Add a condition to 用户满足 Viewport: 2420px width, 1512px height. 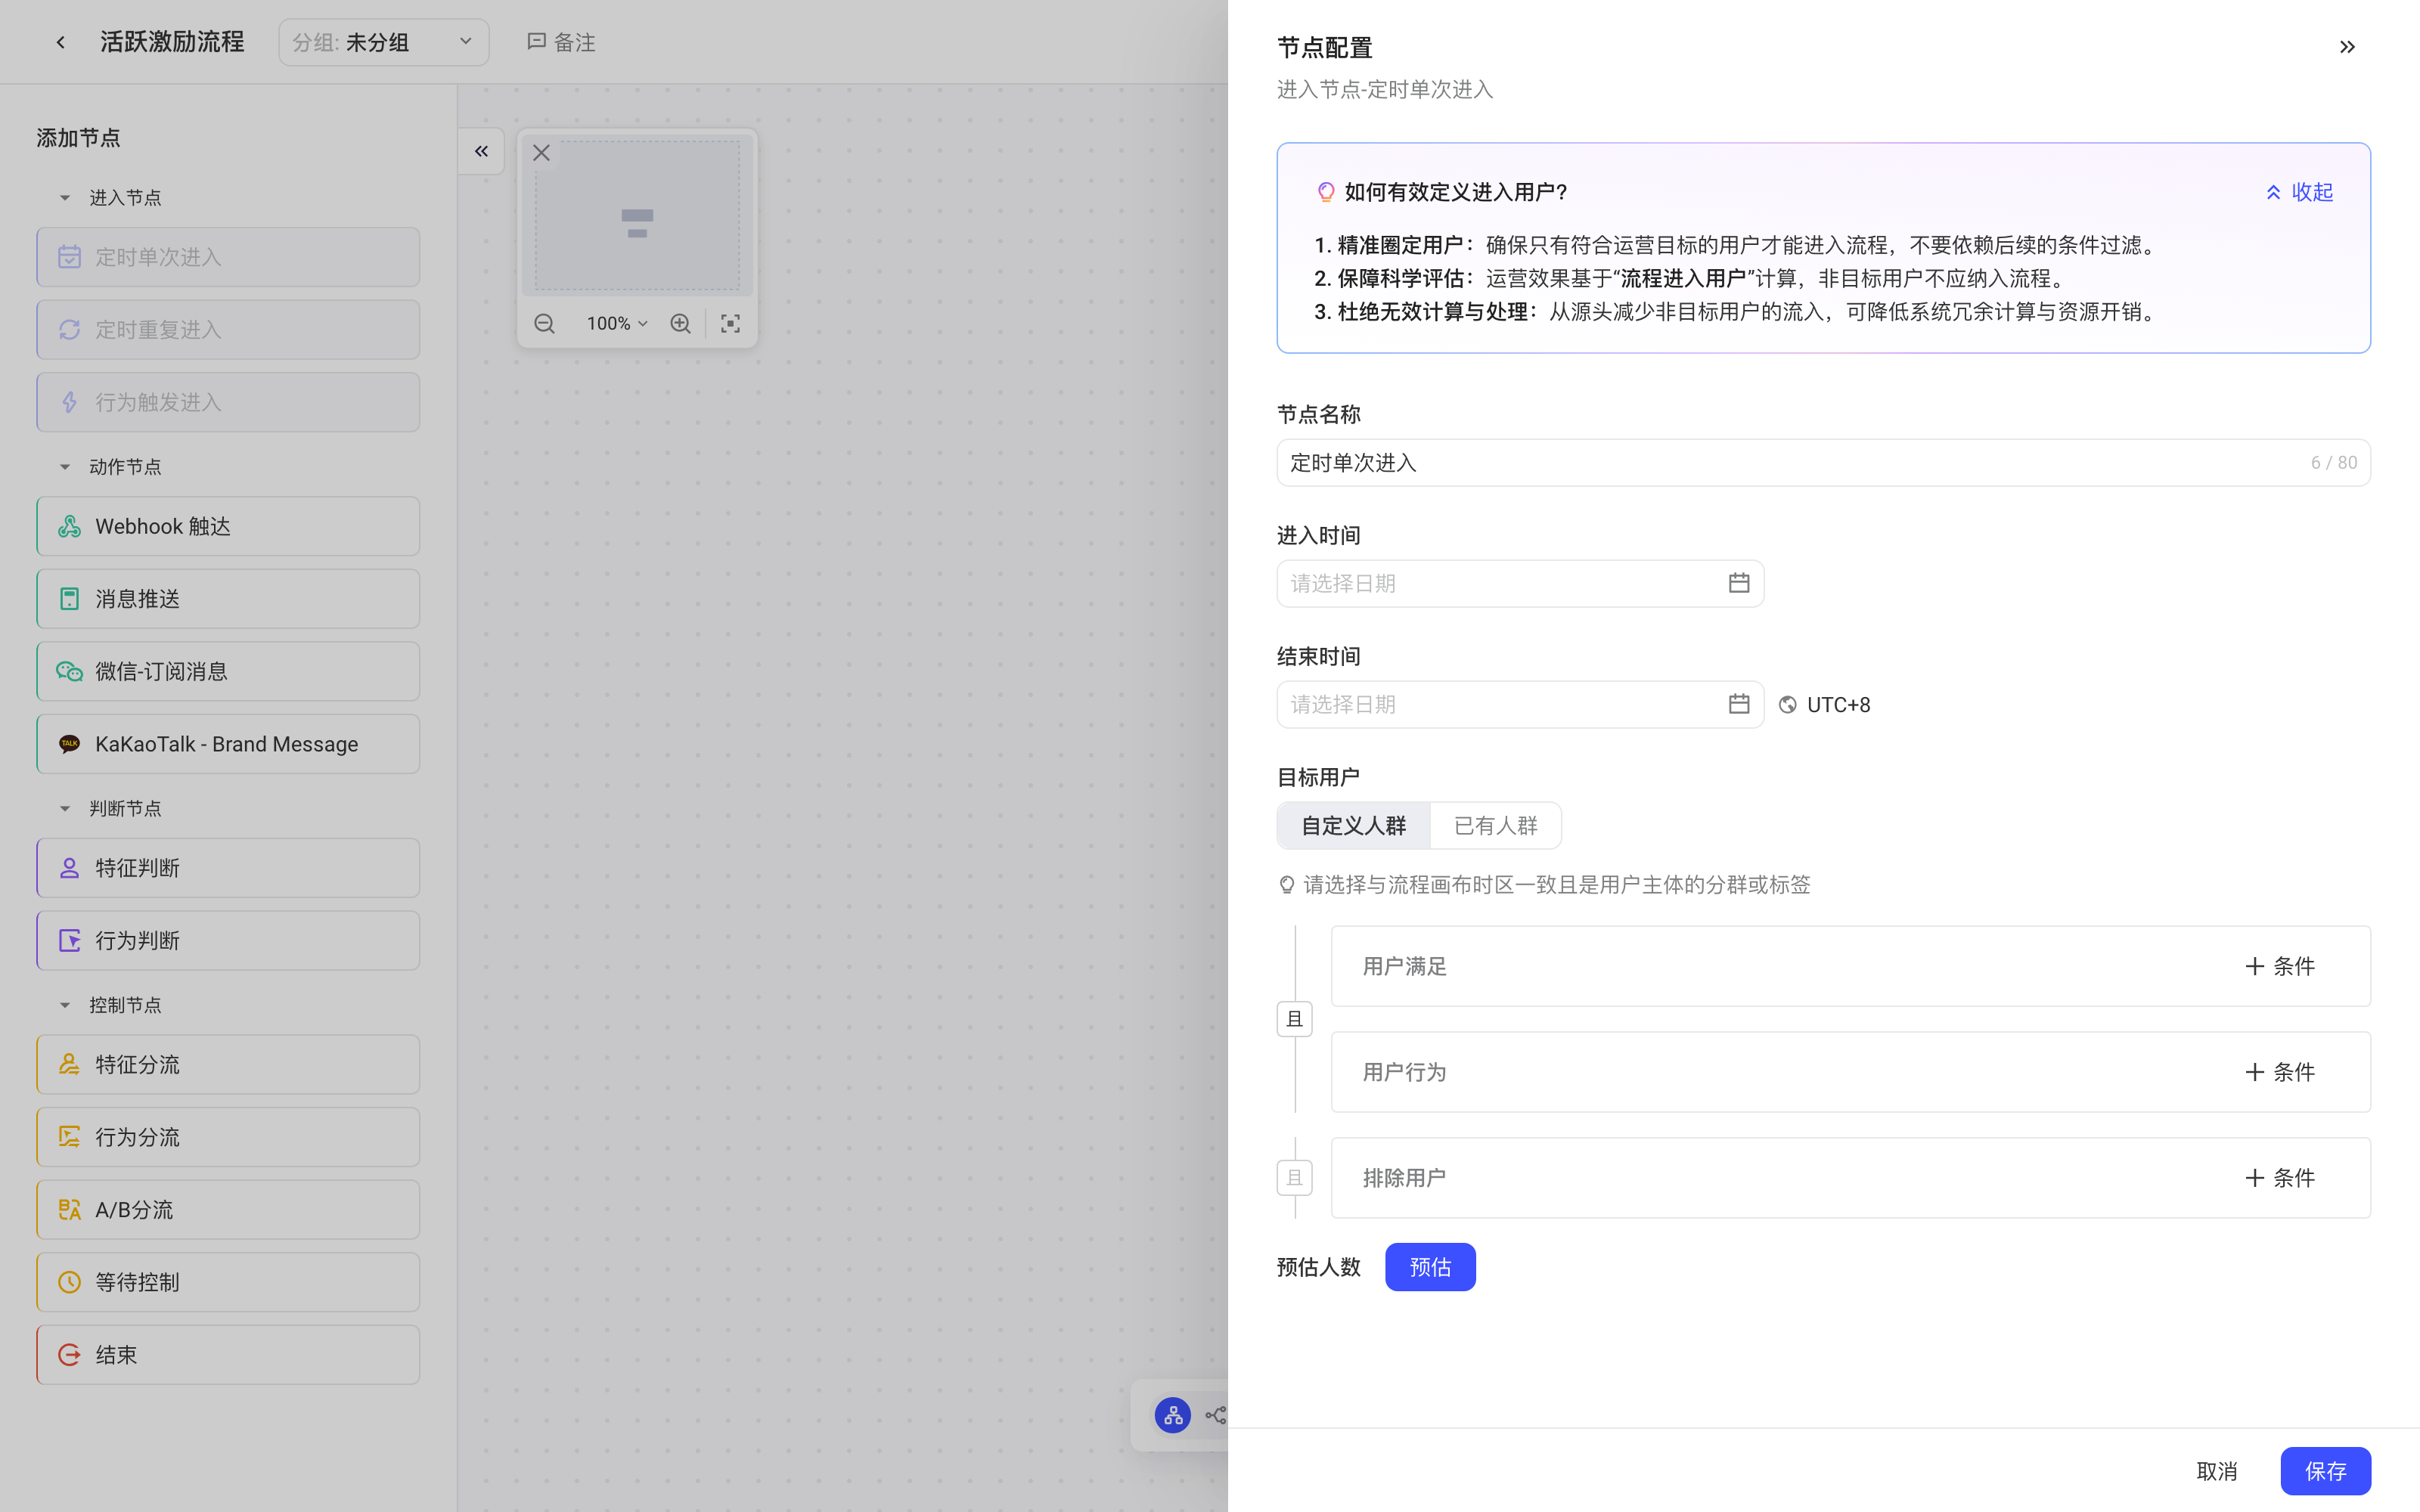coord(2280,966)
